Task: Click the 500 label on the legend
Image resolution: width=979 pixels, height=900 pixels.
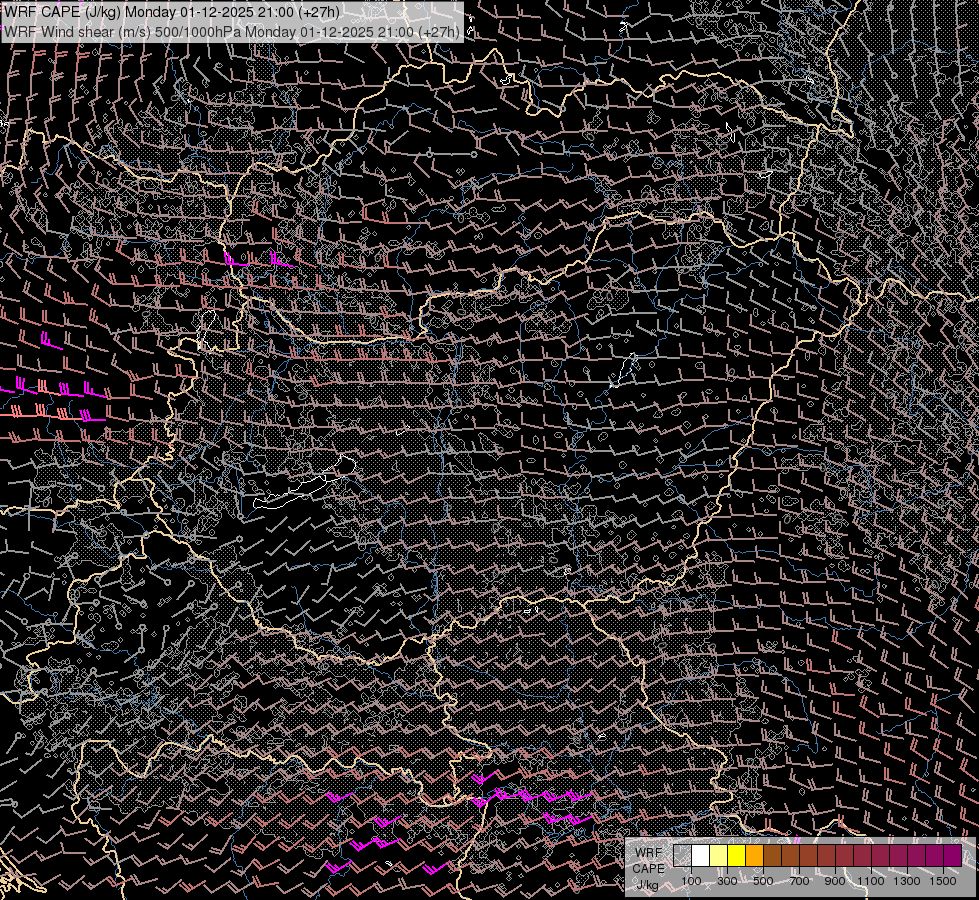Action: tap(763, 881)
